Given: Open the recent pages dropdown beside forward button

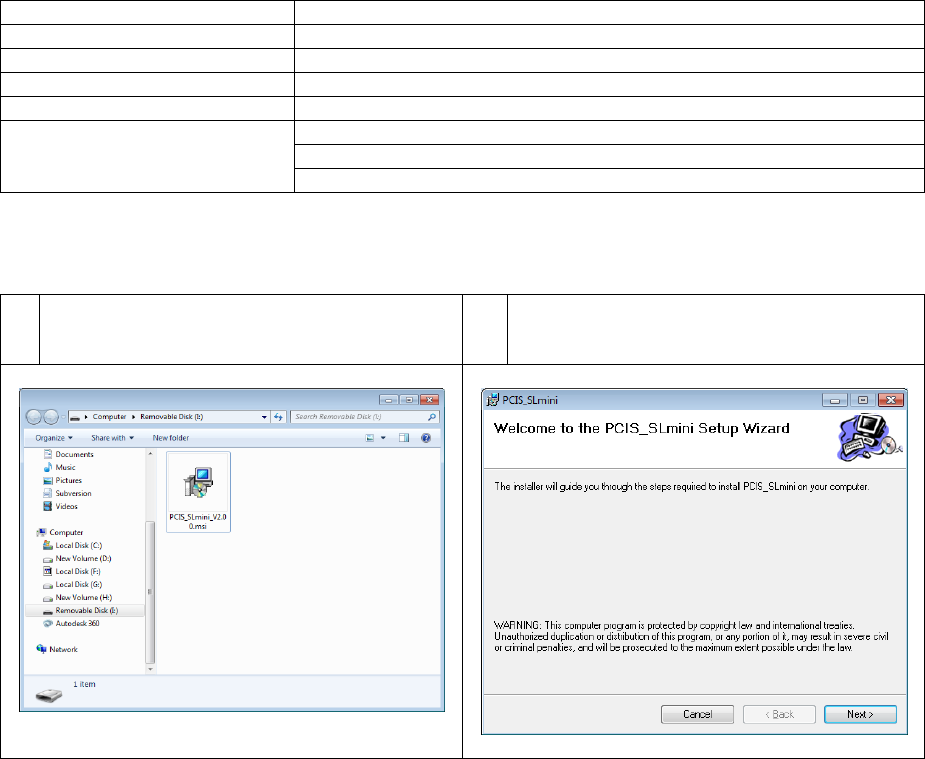Looking at the screenshot, I should (63, 417).
